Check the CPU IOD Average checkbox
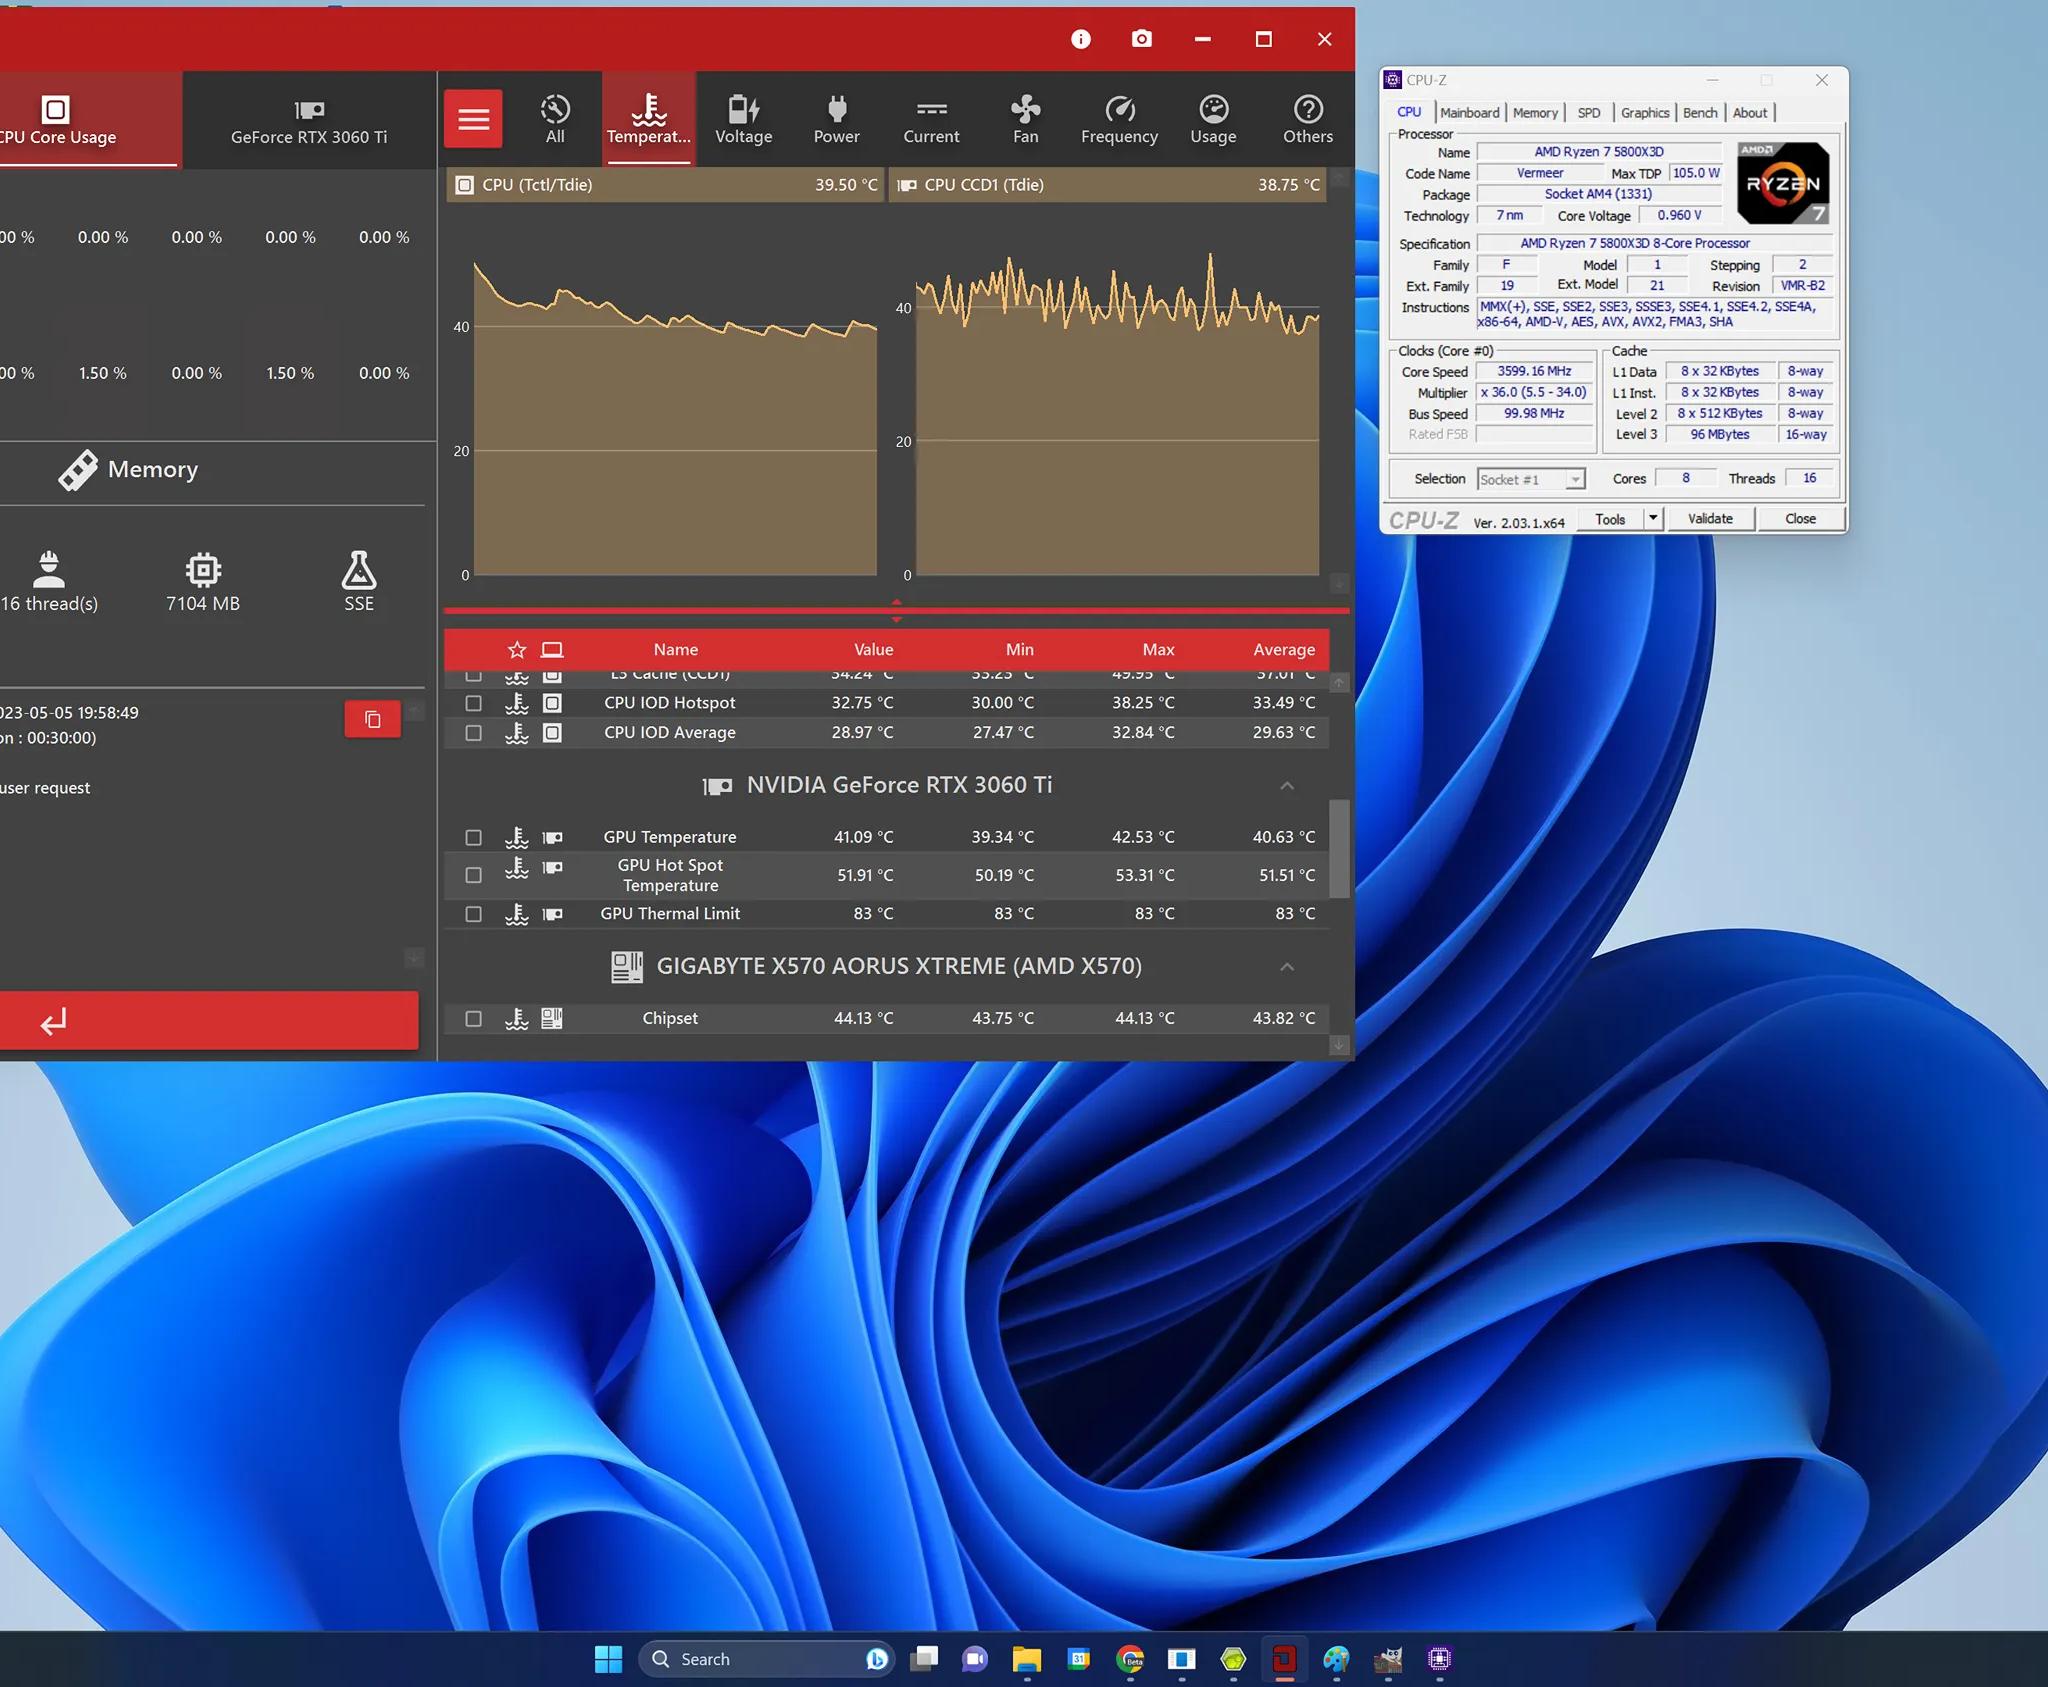The width and height of the screenshot is (2048, 1687). (x=474, y=733)
